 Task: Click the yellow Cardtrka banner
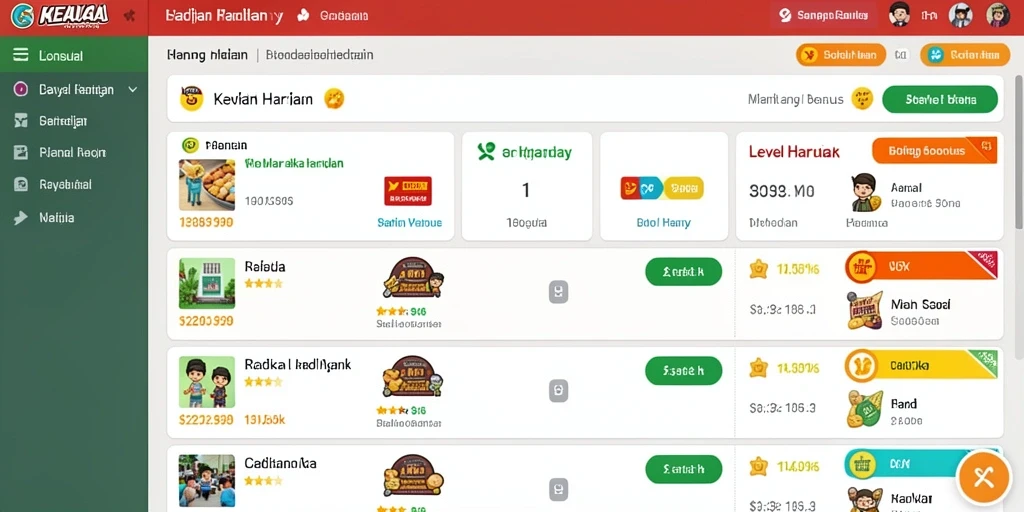[x=921, y=366]
